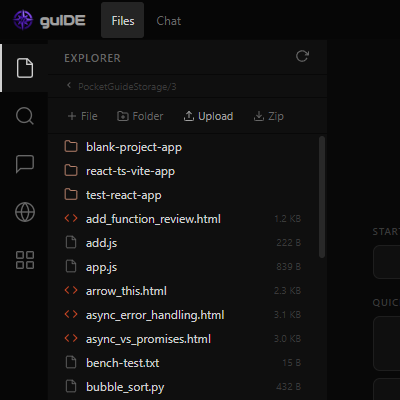Open arrow_this.html
The width and height of the screenshot is (400, 400).
[126, 291]
